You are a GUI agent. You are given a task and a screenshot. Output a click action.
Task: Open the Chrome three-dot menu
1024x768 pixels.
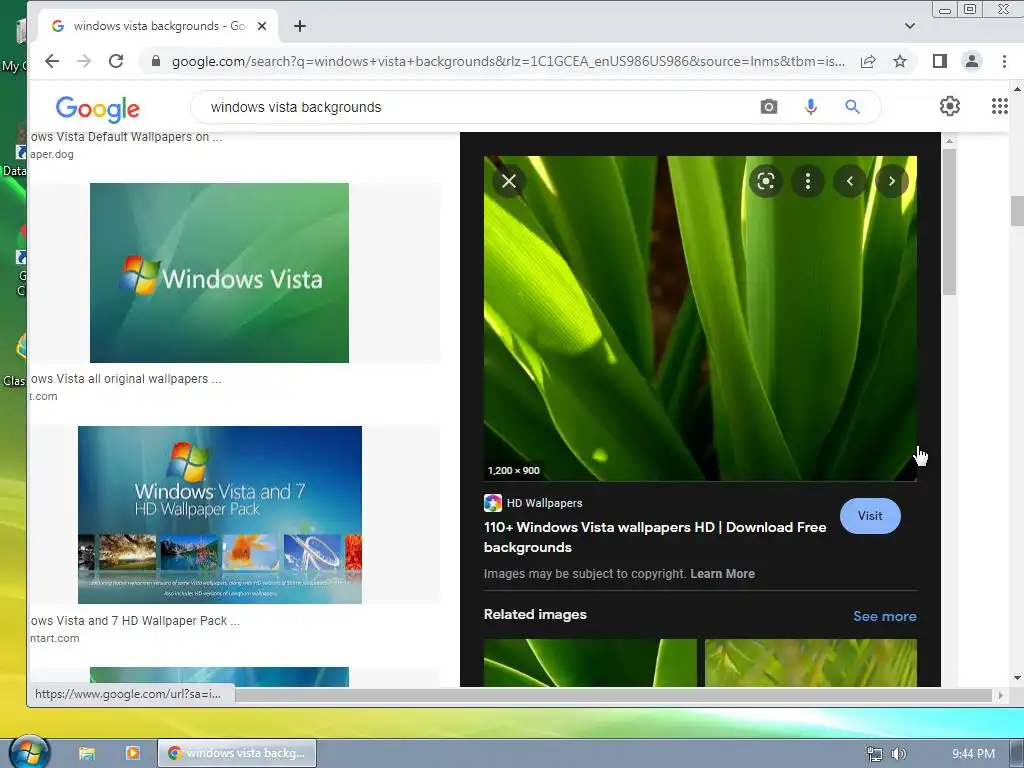click(x=1004, y=61)
